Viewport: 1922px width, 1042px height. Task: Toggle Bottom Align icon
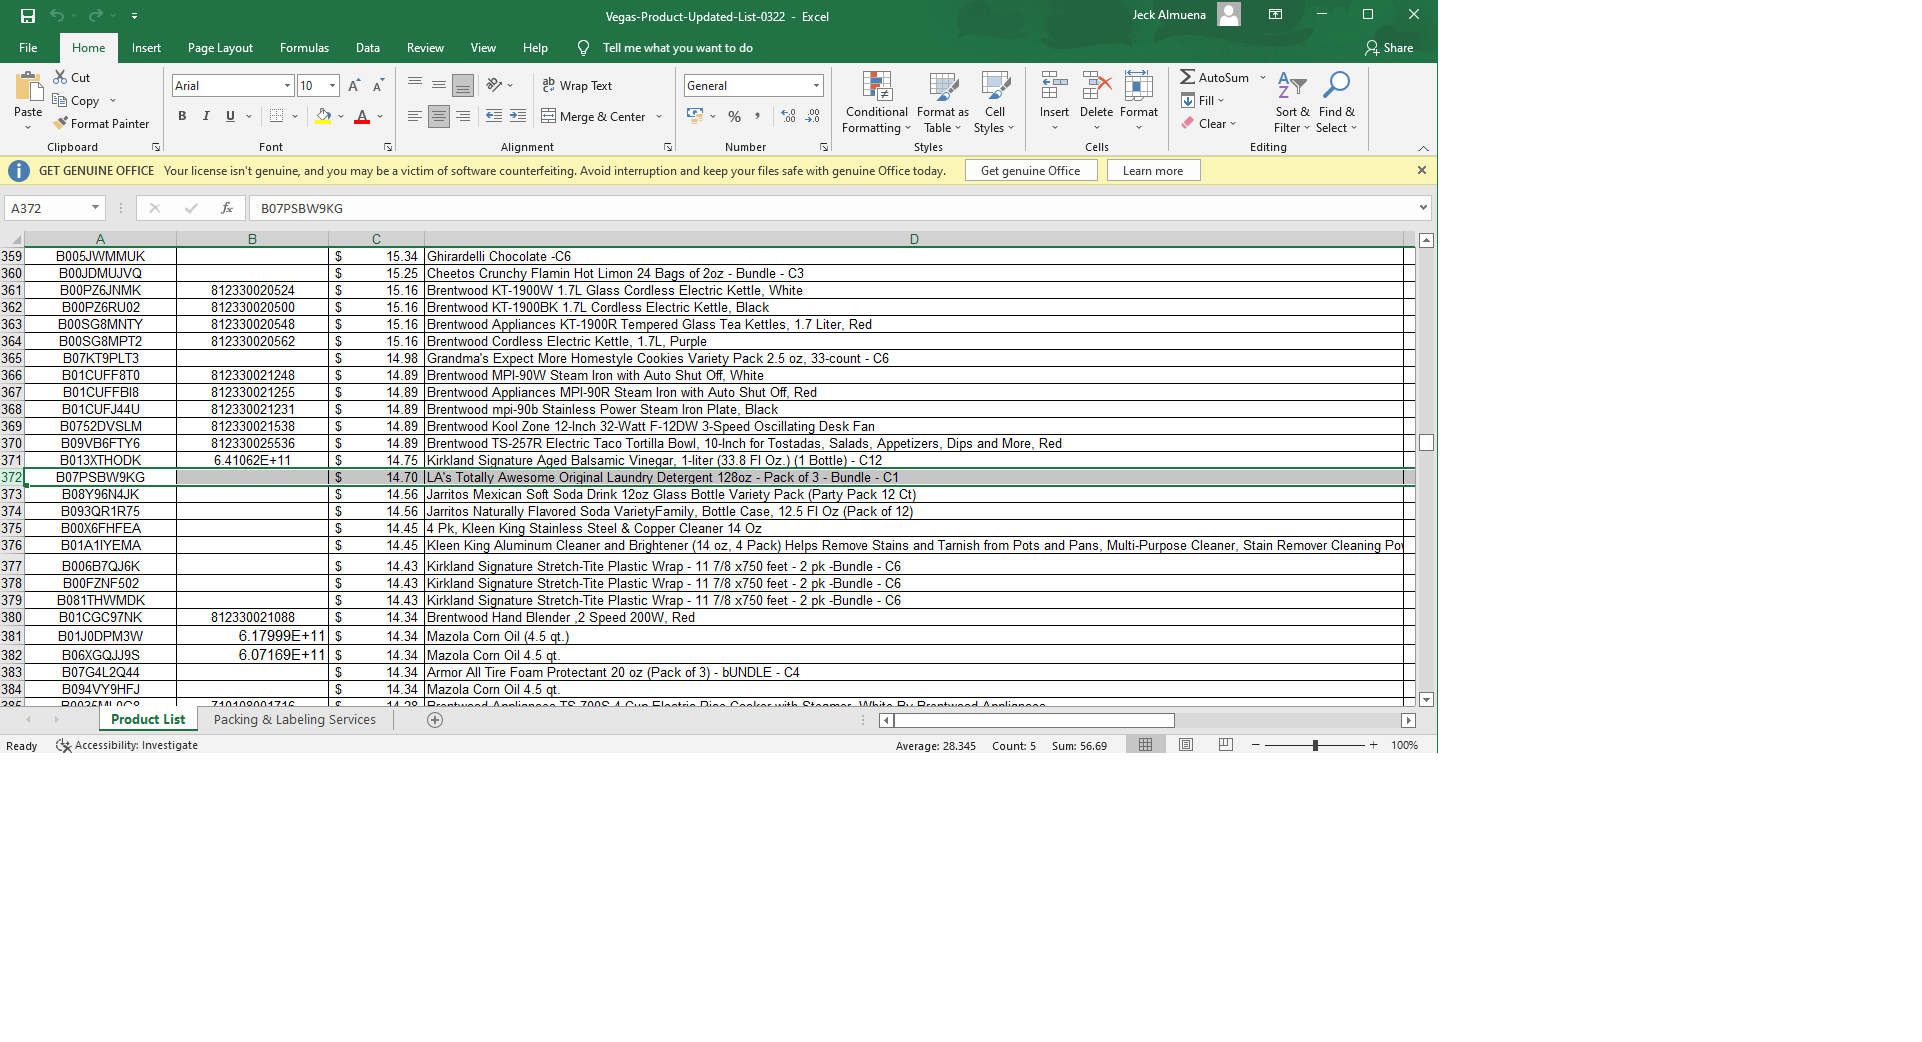point(463,85)
